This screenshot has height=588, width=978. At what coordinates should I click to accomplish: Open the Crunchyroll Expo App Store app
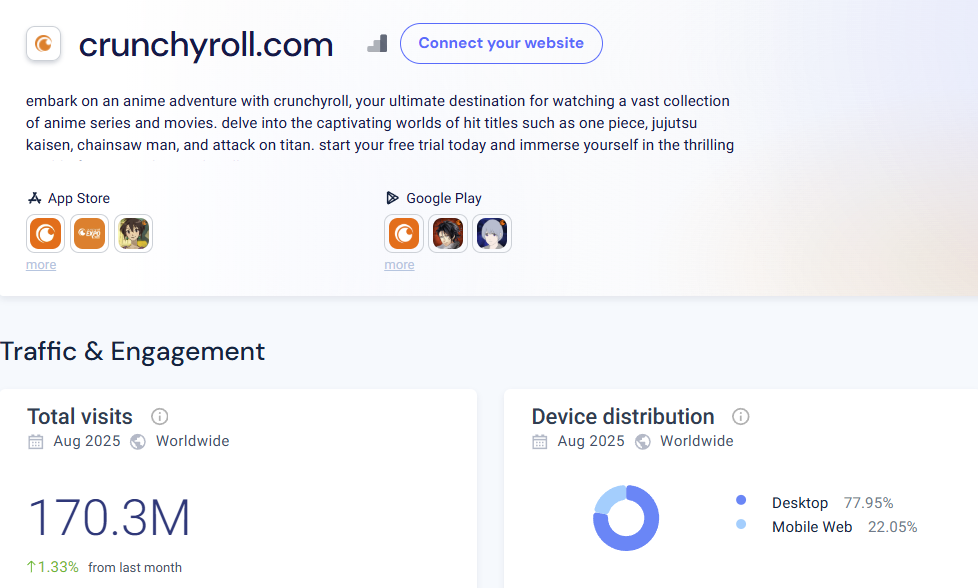pyautogui.click(x=89, y=234)
